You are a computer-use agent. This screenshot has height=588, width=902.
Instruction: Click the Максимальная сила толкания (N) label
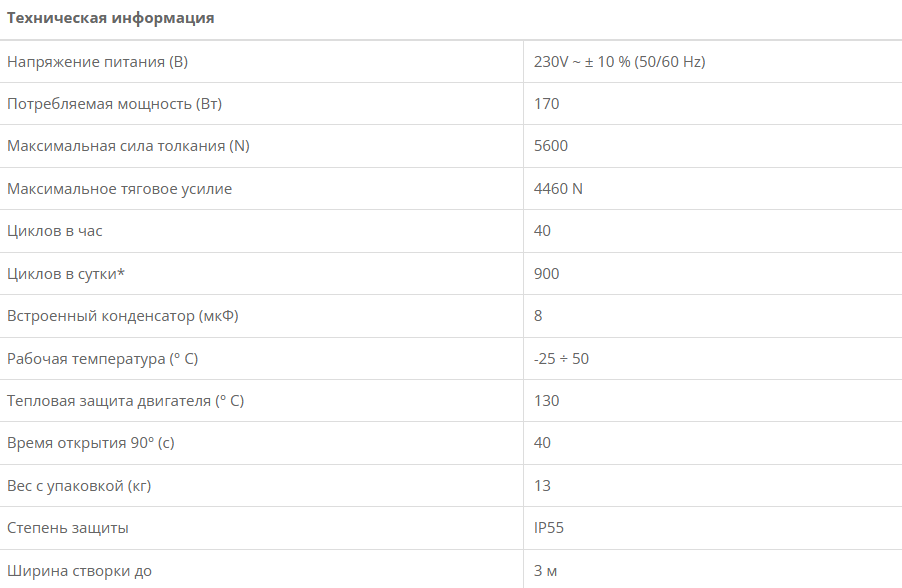point(128,146)
